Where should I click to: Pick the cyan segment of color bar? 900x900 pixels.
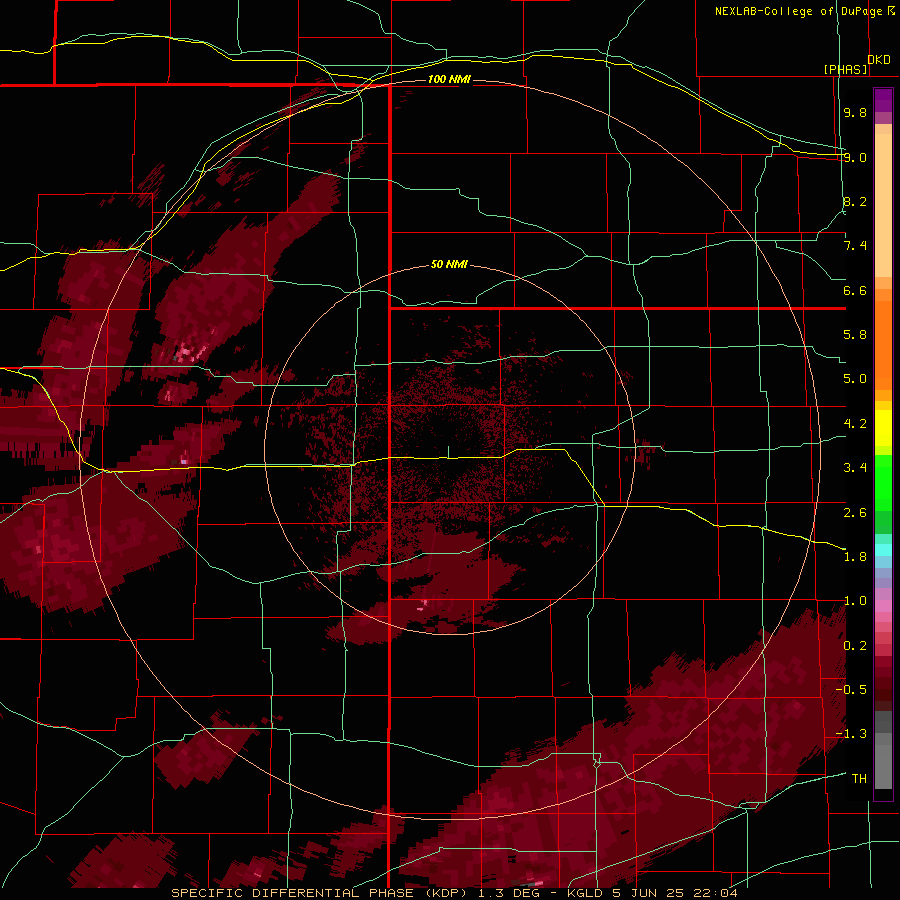pyautogui.click(x=883, y=550)
